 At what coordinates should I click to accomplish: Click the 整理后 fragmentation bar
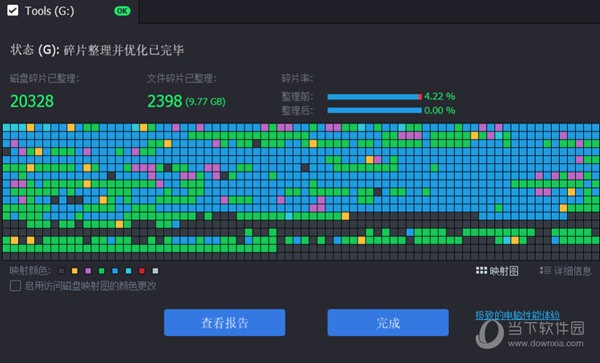click(x=375, y=111)
